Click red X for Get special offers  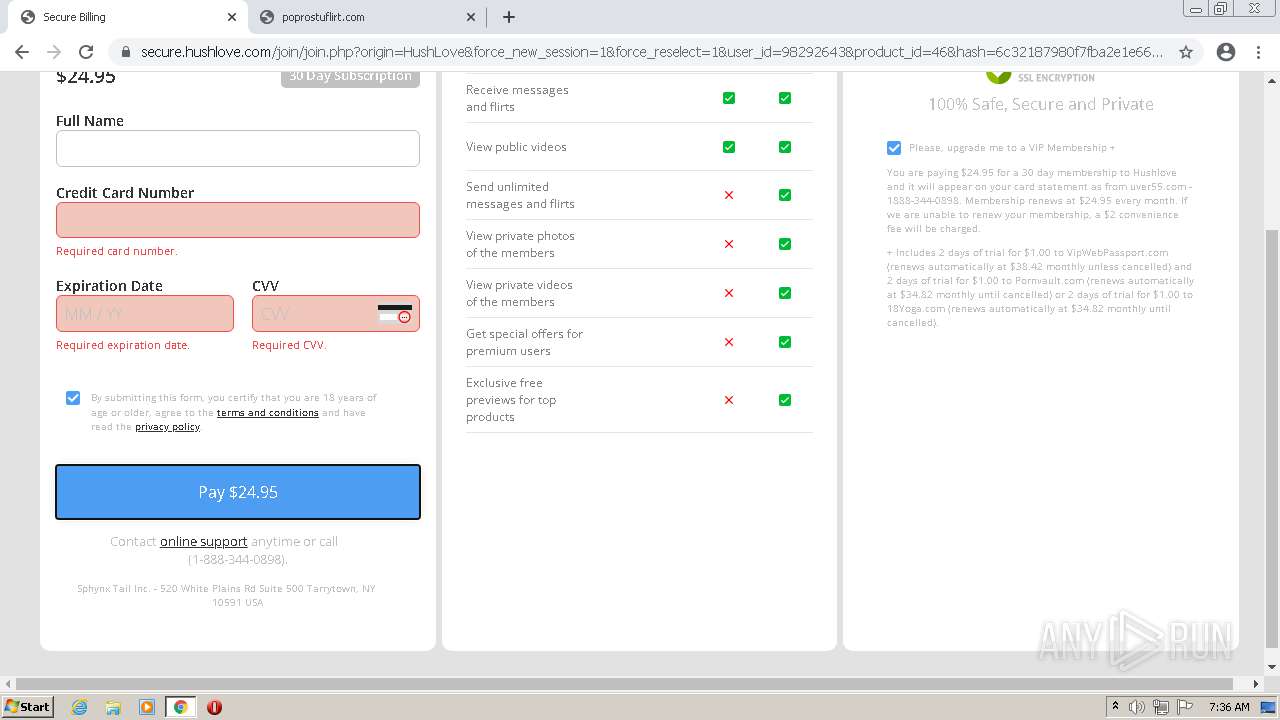point(729,342)
